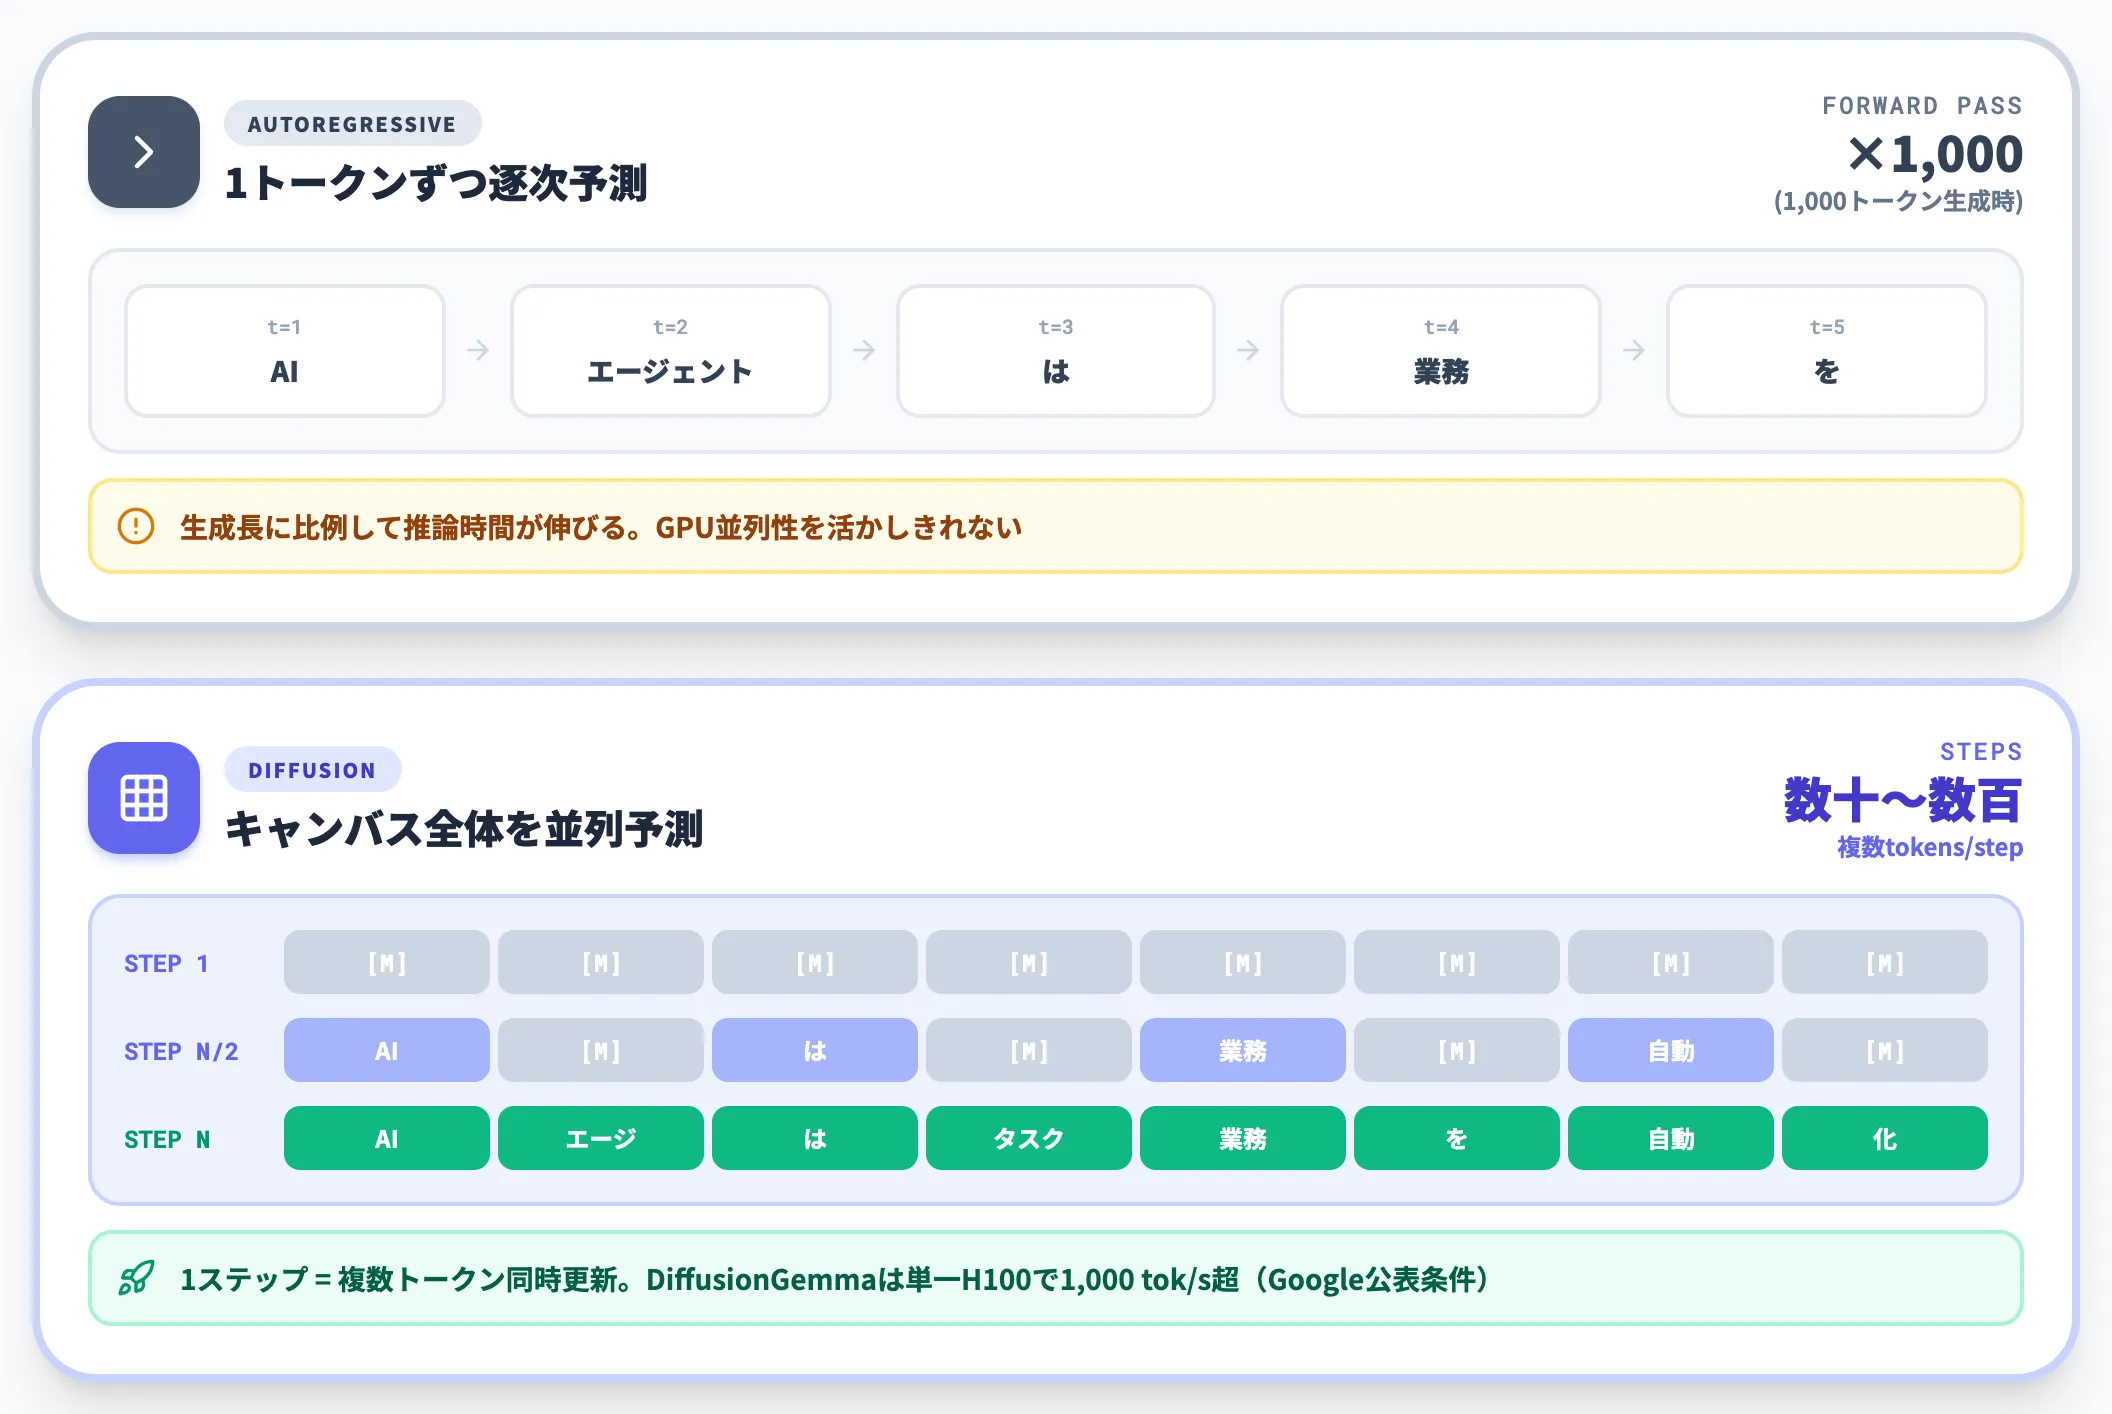Select the t=5 を token card
The height and width of the screenshot is (1414, 2112).
pos(1827,351)
